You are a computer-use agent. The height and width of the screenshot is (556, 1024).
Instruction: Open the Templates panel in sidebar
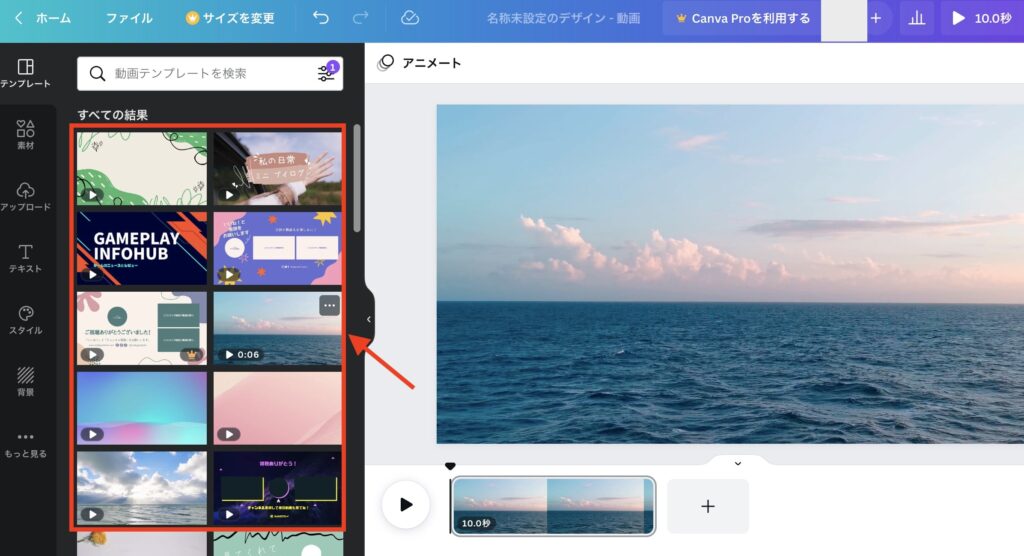coord(25,73)
